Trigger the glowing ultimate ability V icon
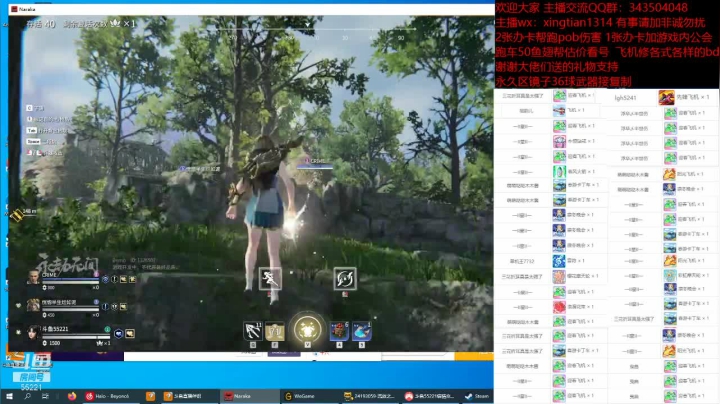 (308, 329)
